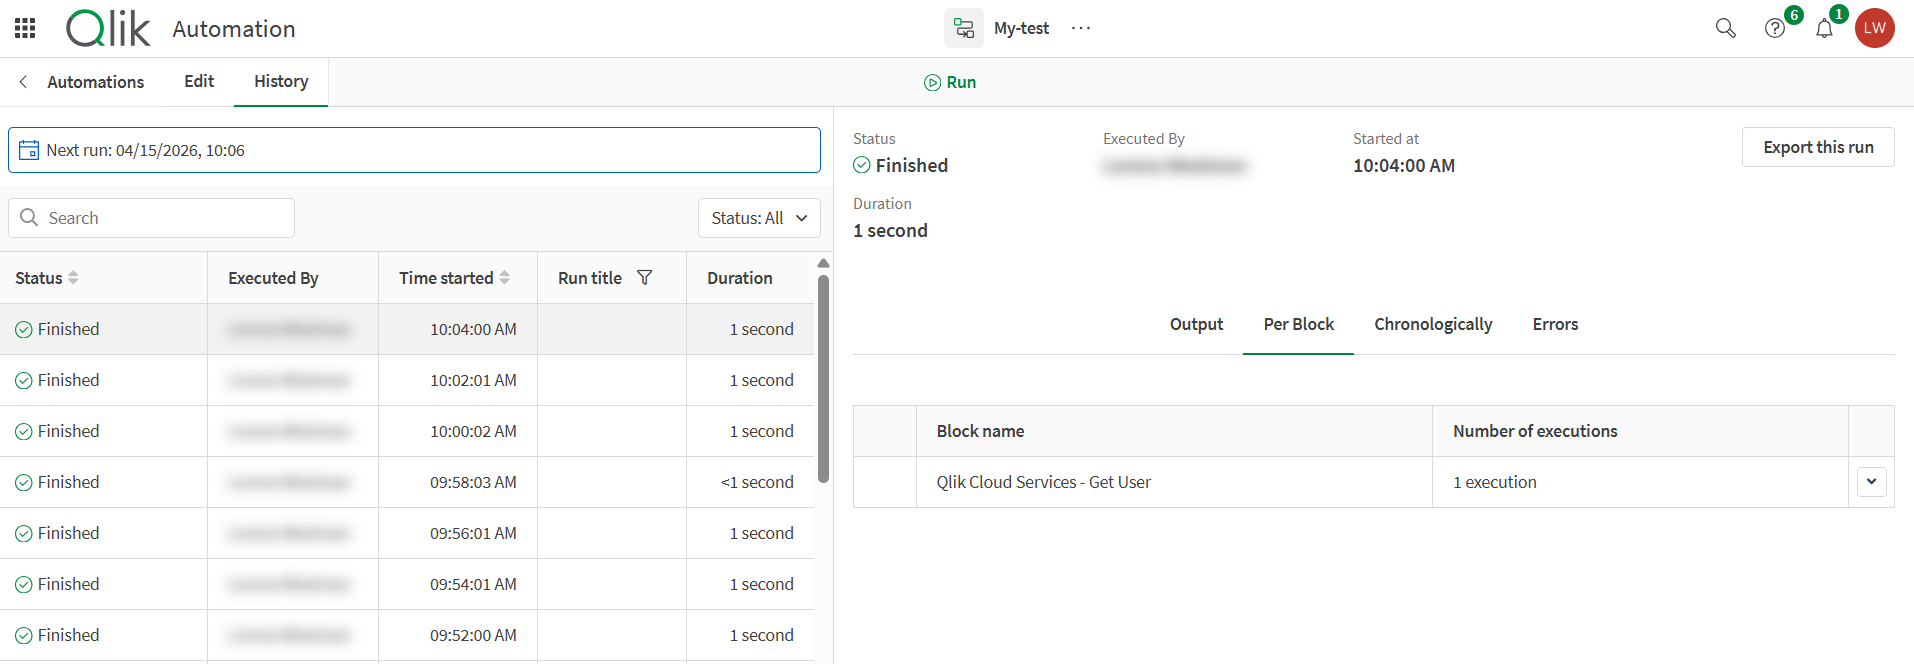Focus the Search runs input field

tap(151, 218)
